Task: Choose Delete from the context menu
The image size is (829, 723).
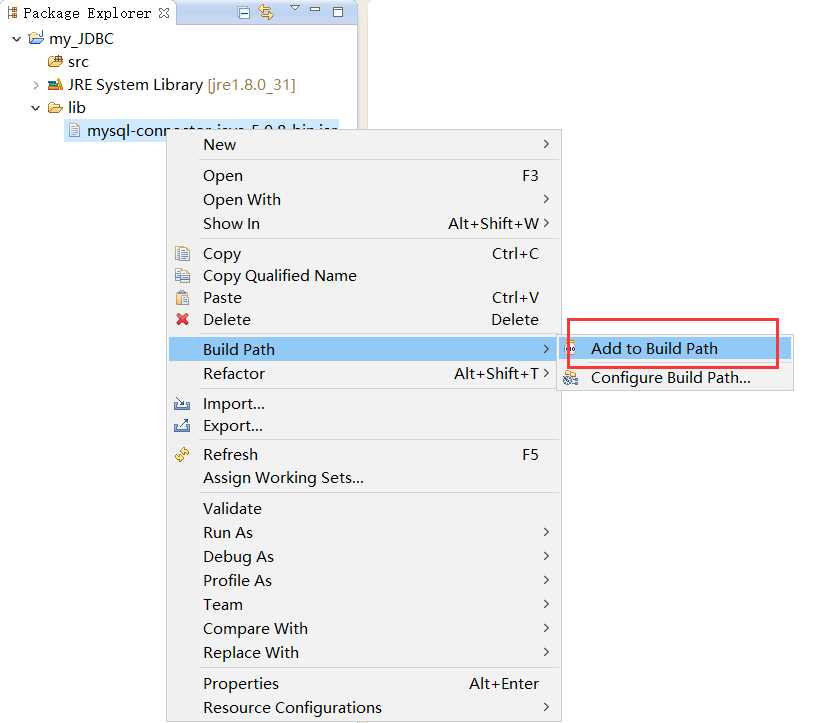Action: pyautogui.click(x=364, y=320)
